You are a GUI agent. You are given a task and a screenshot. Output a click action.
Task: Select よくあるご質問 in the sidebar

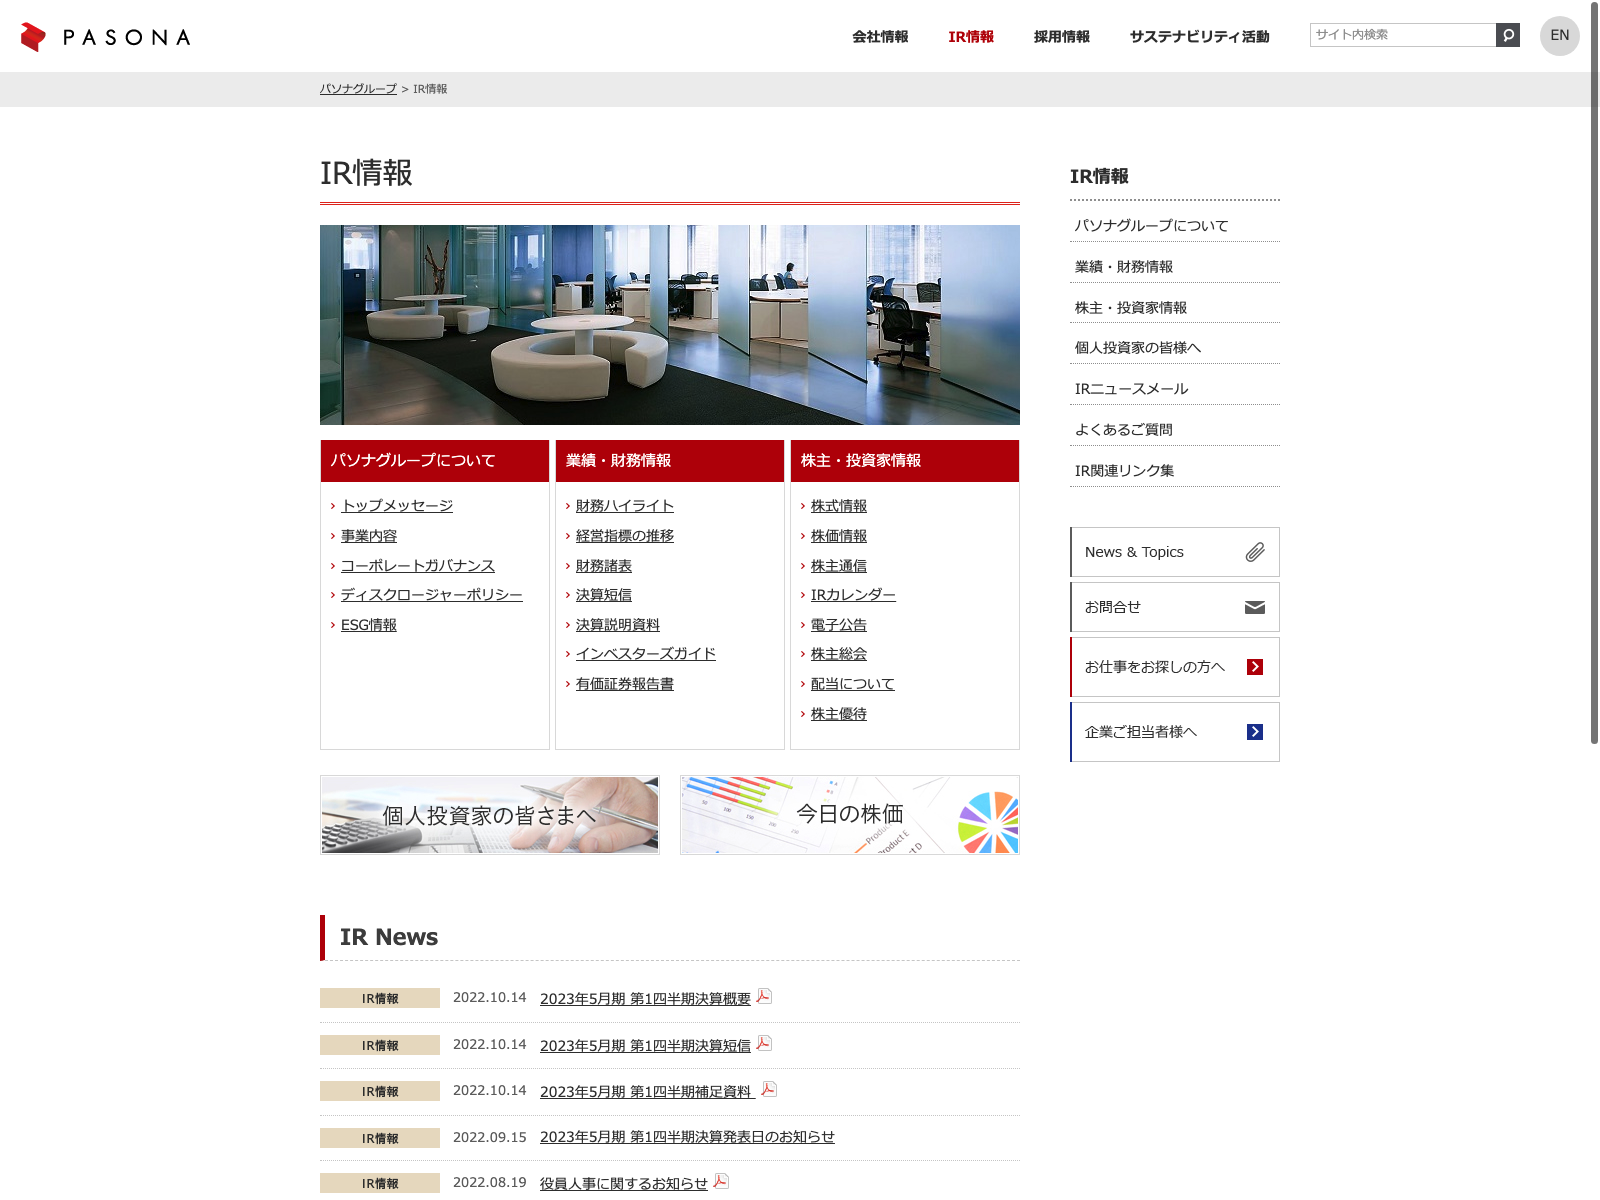[x=1124, y=430]
